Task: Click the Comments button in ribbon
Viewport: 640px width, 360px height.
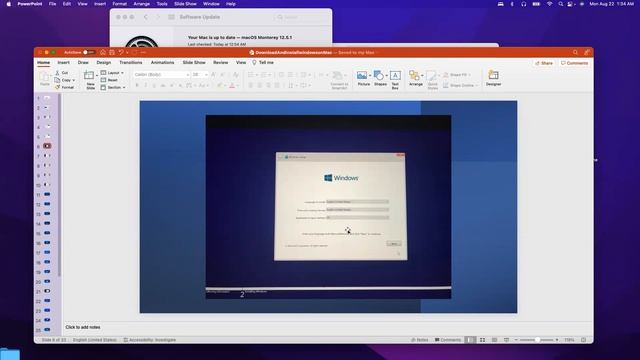Action: (574, 63)
